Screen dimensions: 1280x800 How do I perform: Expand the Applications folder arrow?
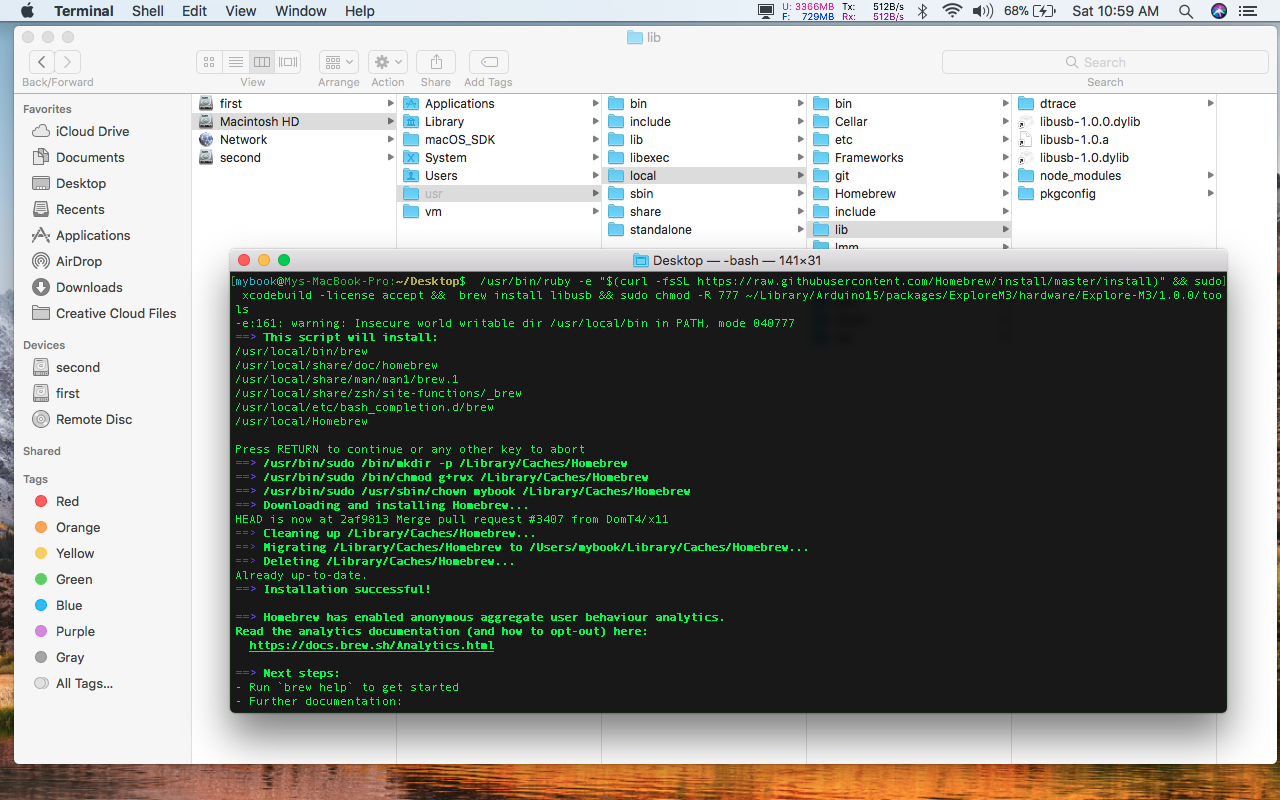coord(595,103)
